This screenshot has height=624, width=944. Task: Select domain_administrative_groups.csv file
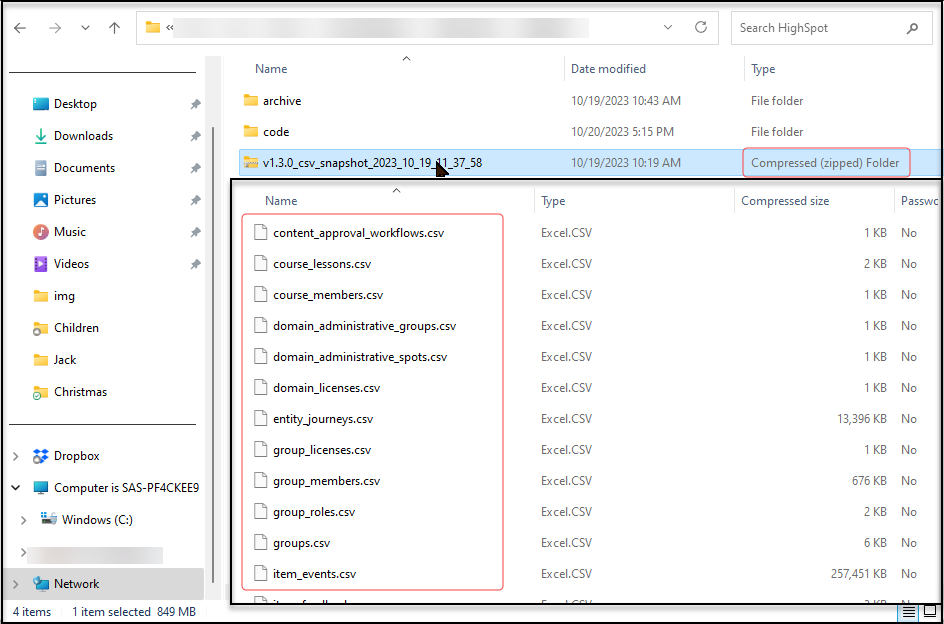(364, 326)
